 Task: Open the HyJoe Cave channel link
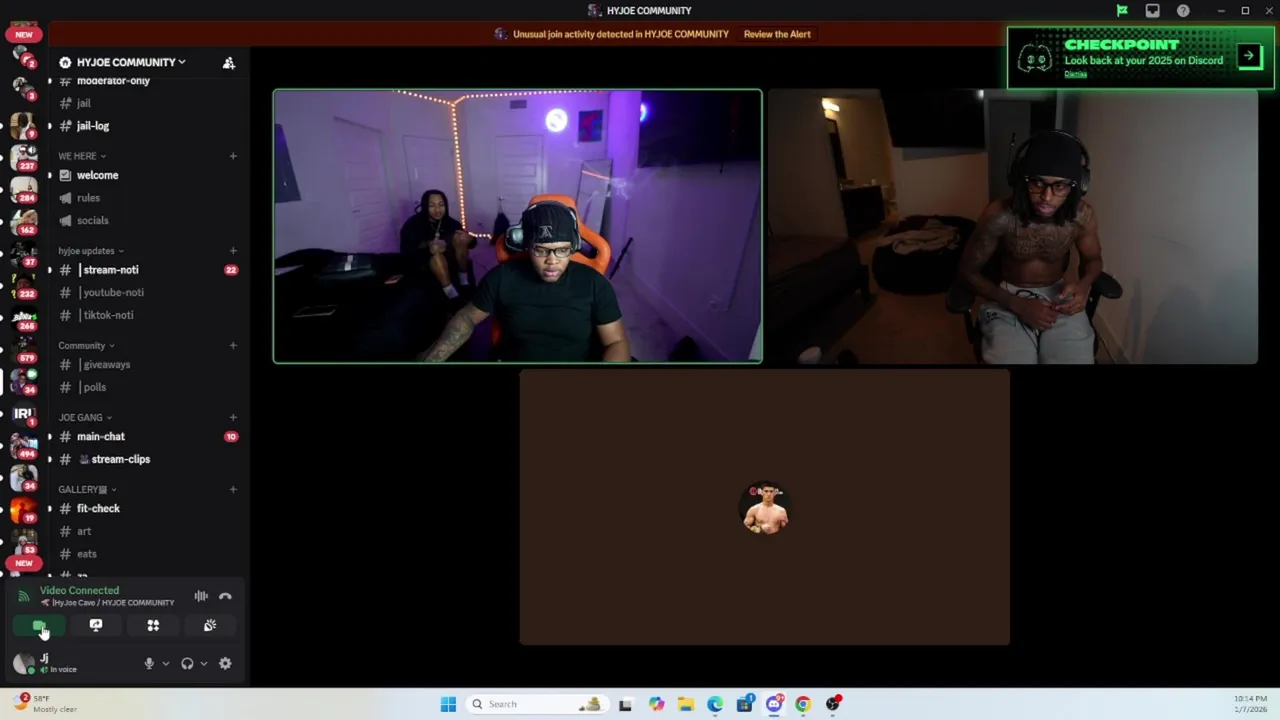(x=107, y=603)
